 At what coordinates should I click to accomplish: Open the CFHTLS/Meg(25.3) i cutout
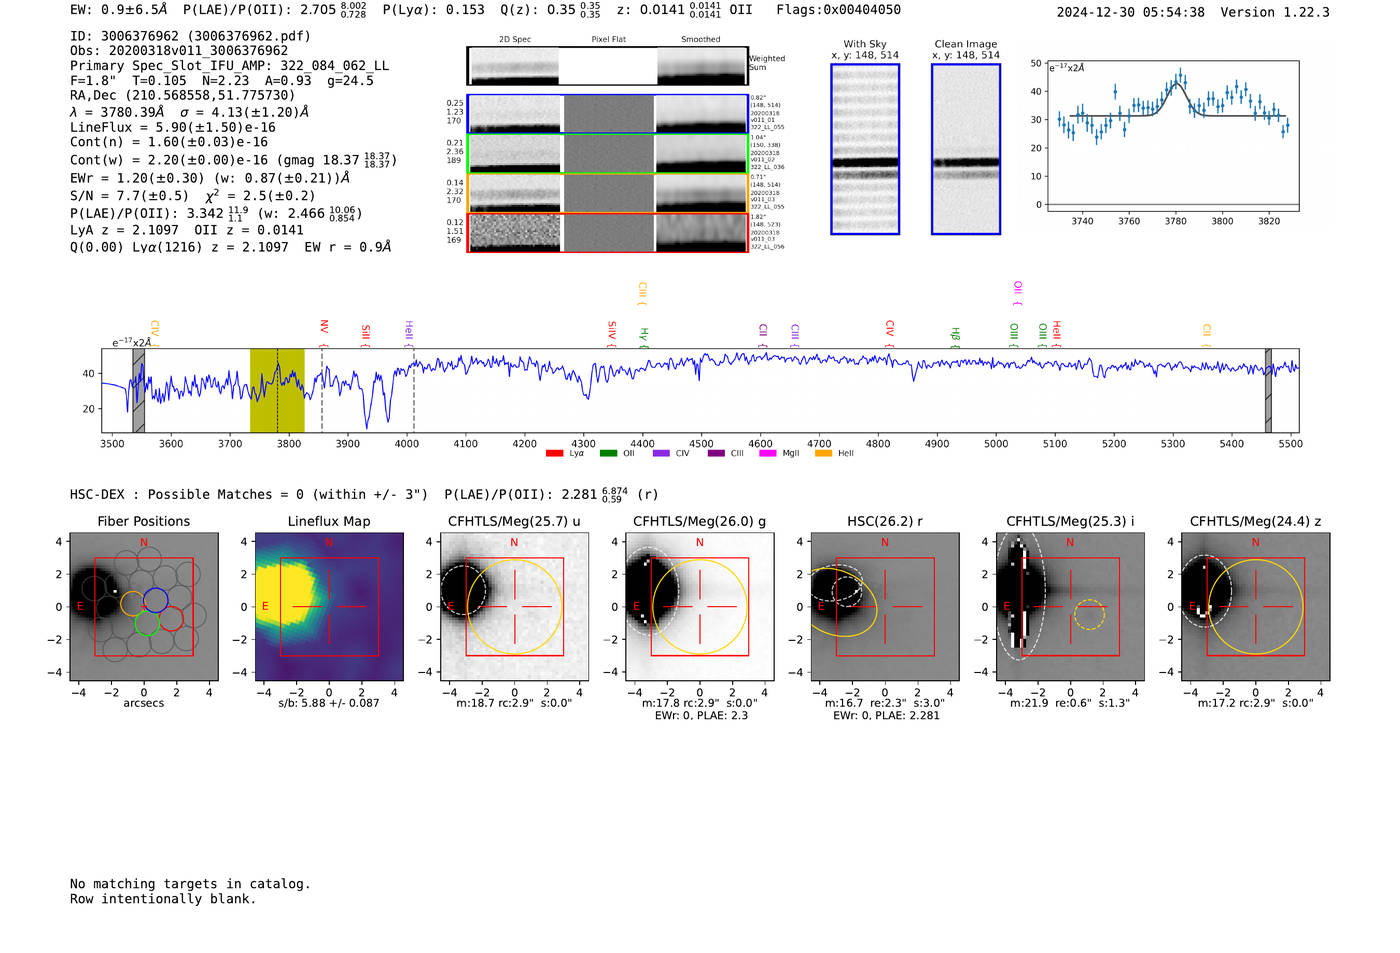tap(1070, 607)
